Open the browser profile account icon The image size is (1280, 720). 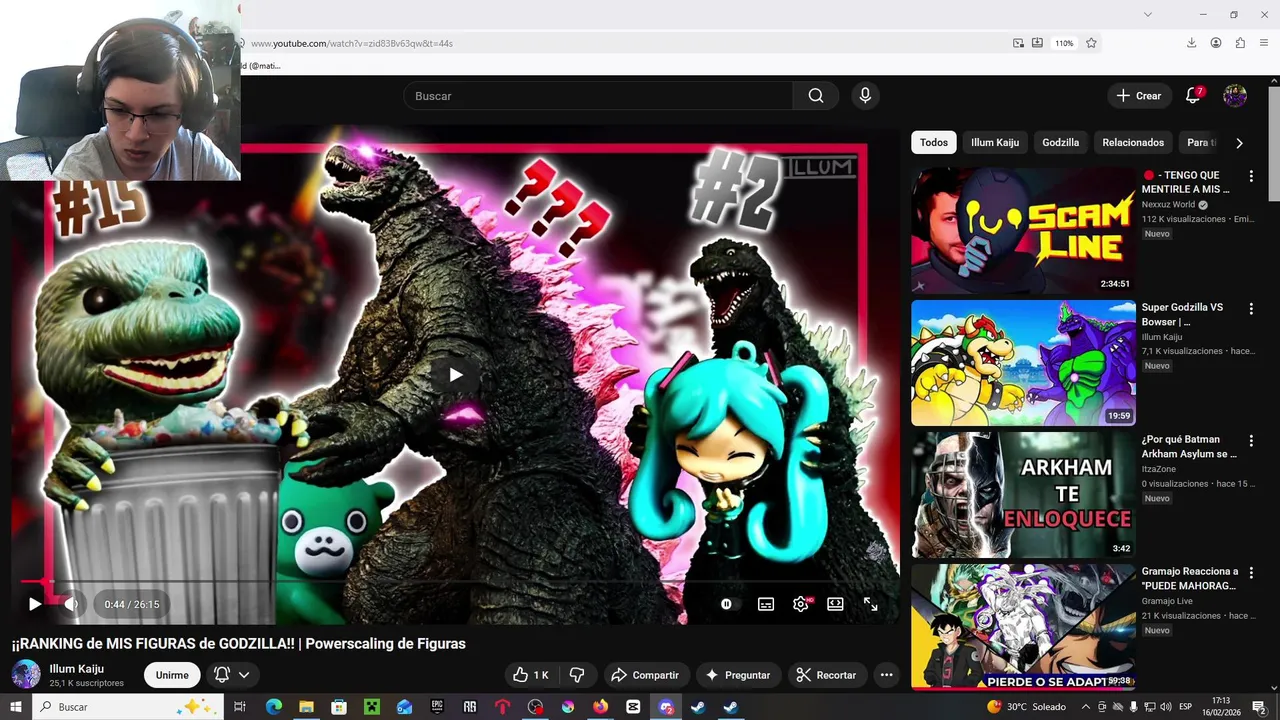tap(1216, 43)
